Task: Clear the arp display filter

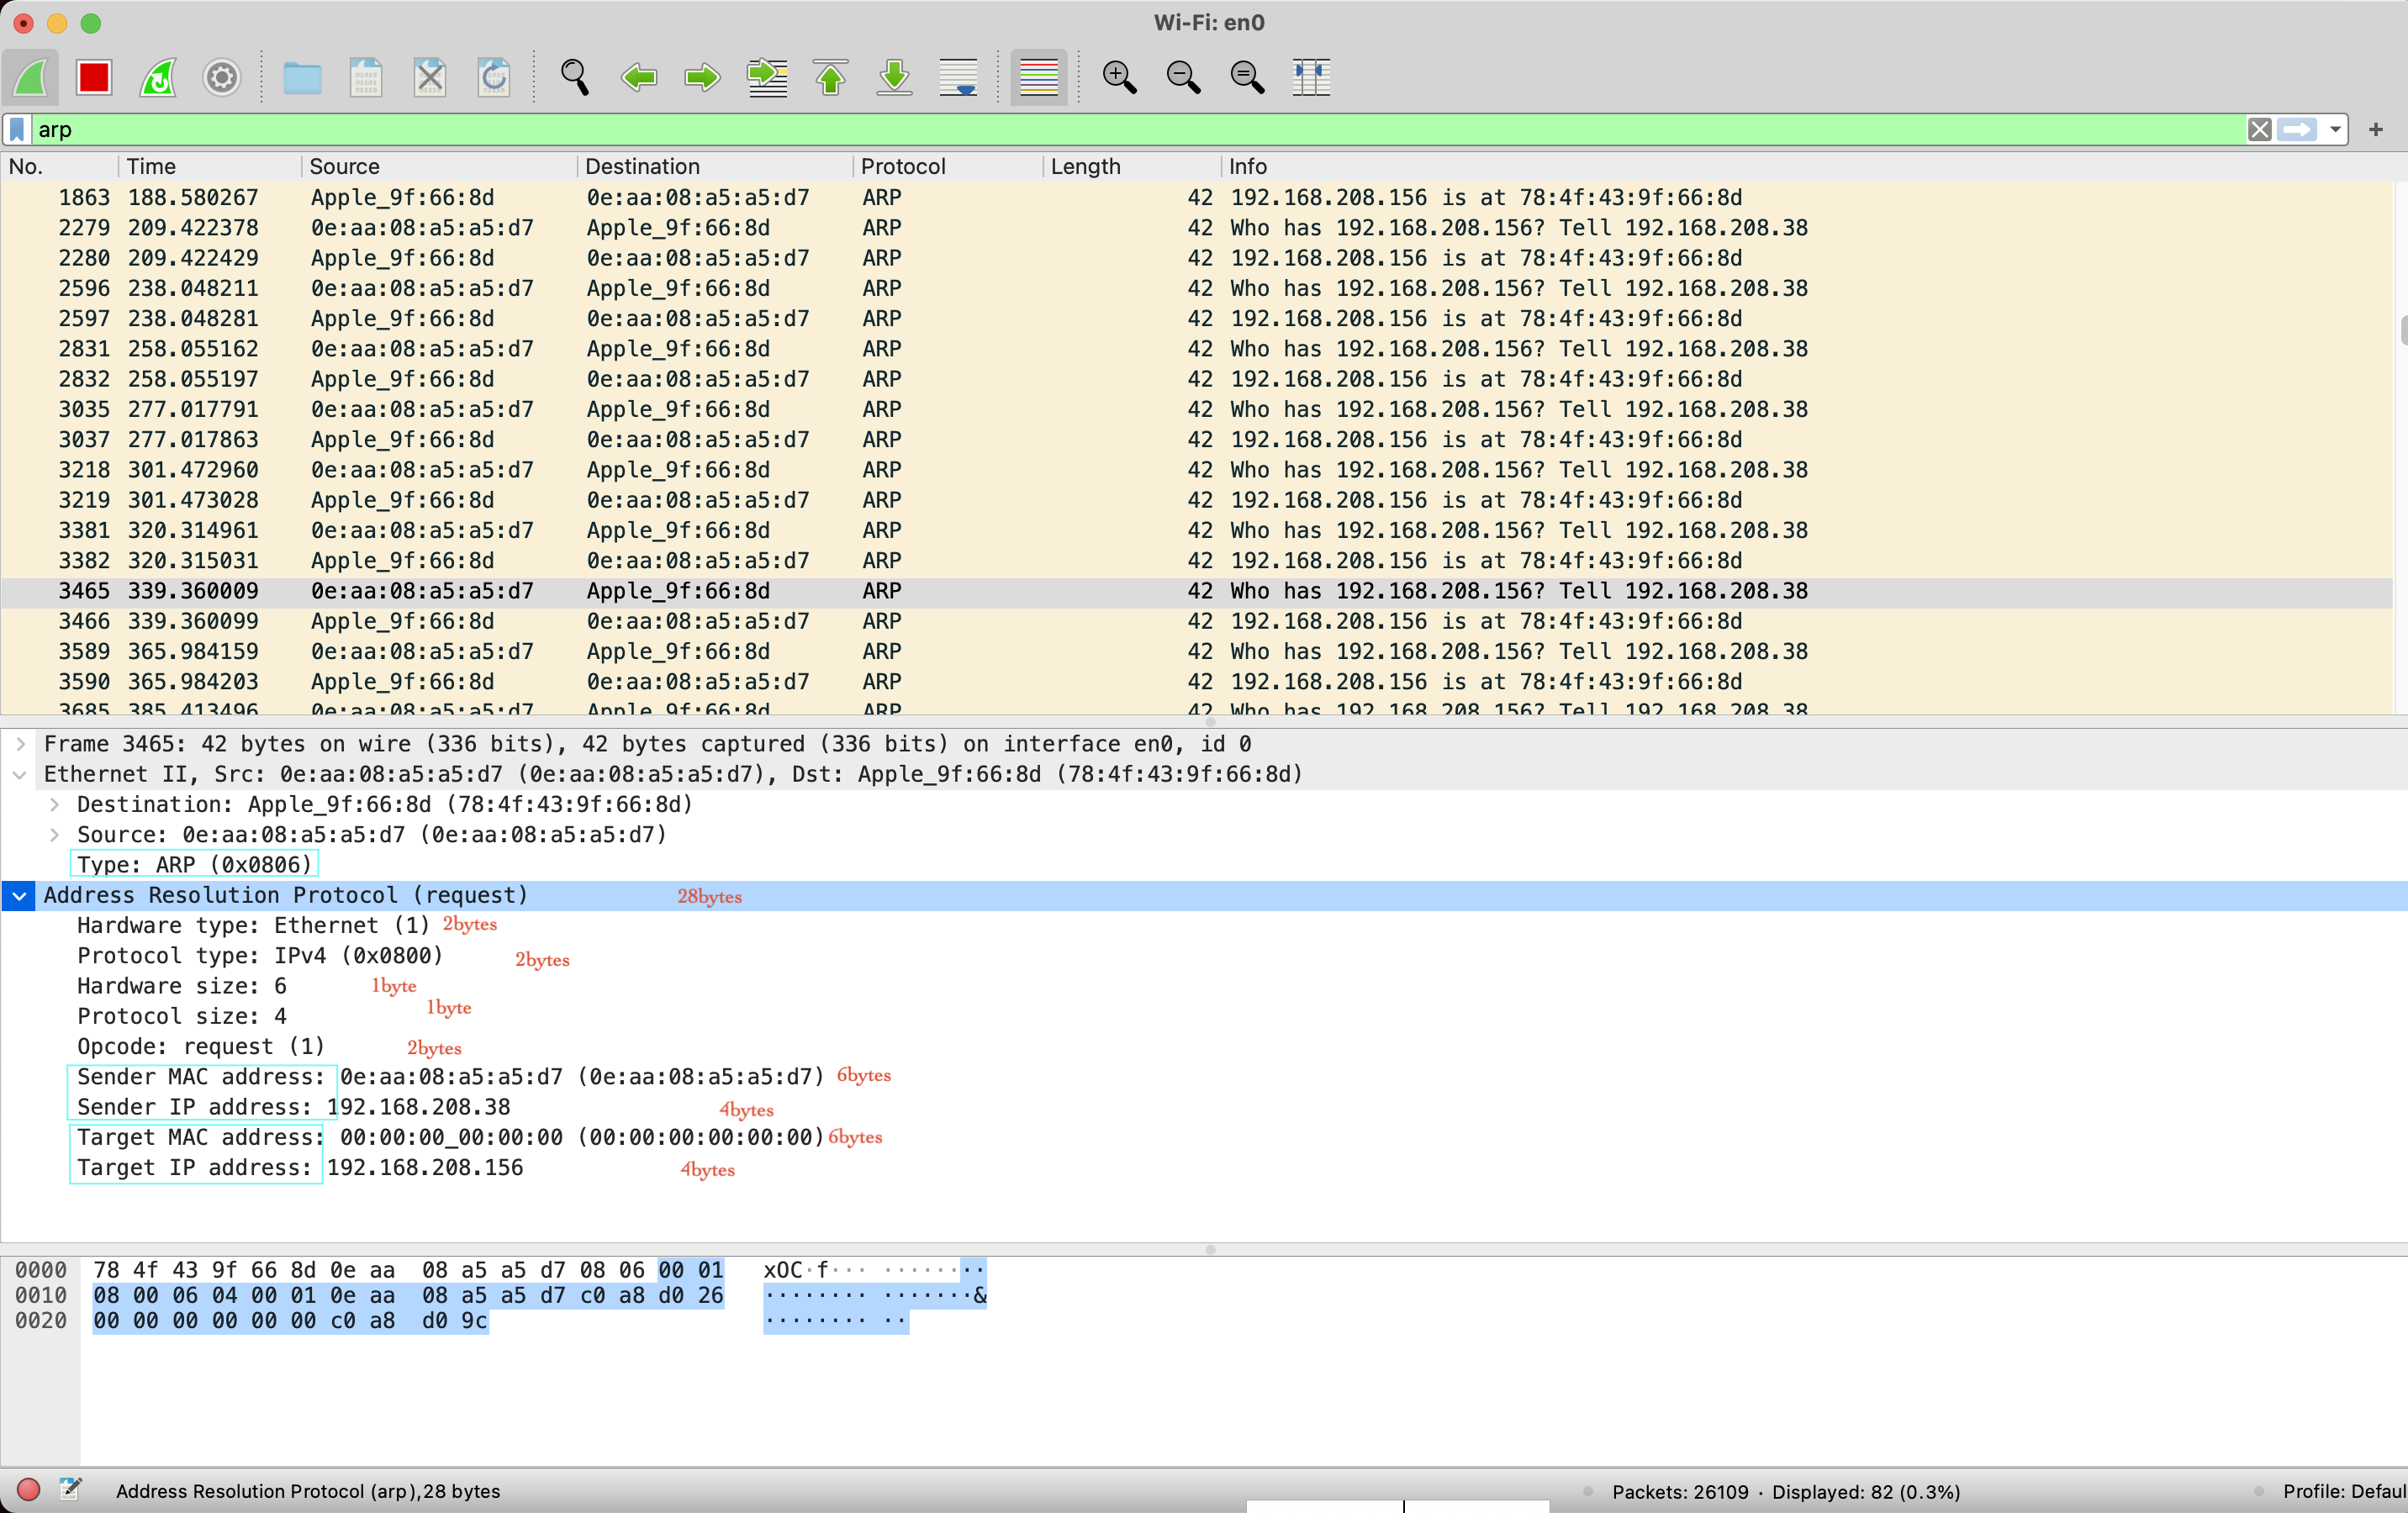Action: [2259, 129]
